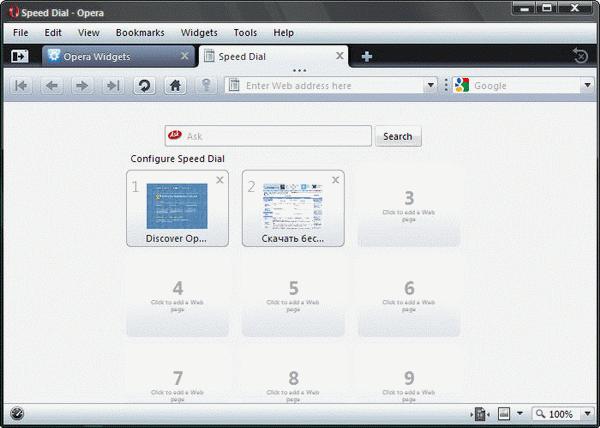Expand the address bar history dropdown

(430, 85)
